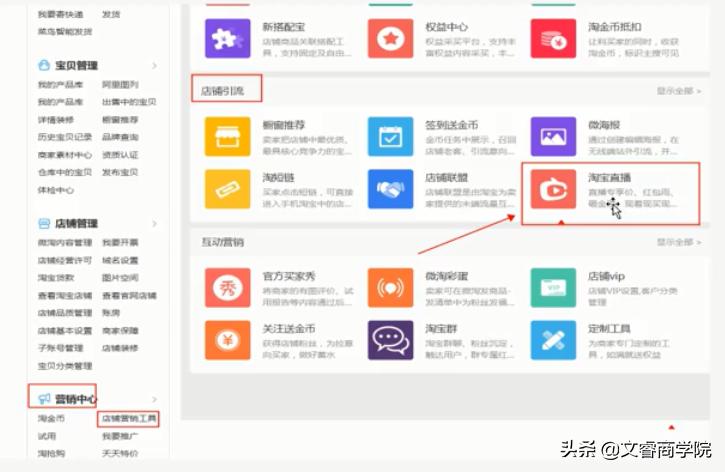Select 试用 in the sidebar
Viewport: 725px width, 472px height.
click(47, 436)
